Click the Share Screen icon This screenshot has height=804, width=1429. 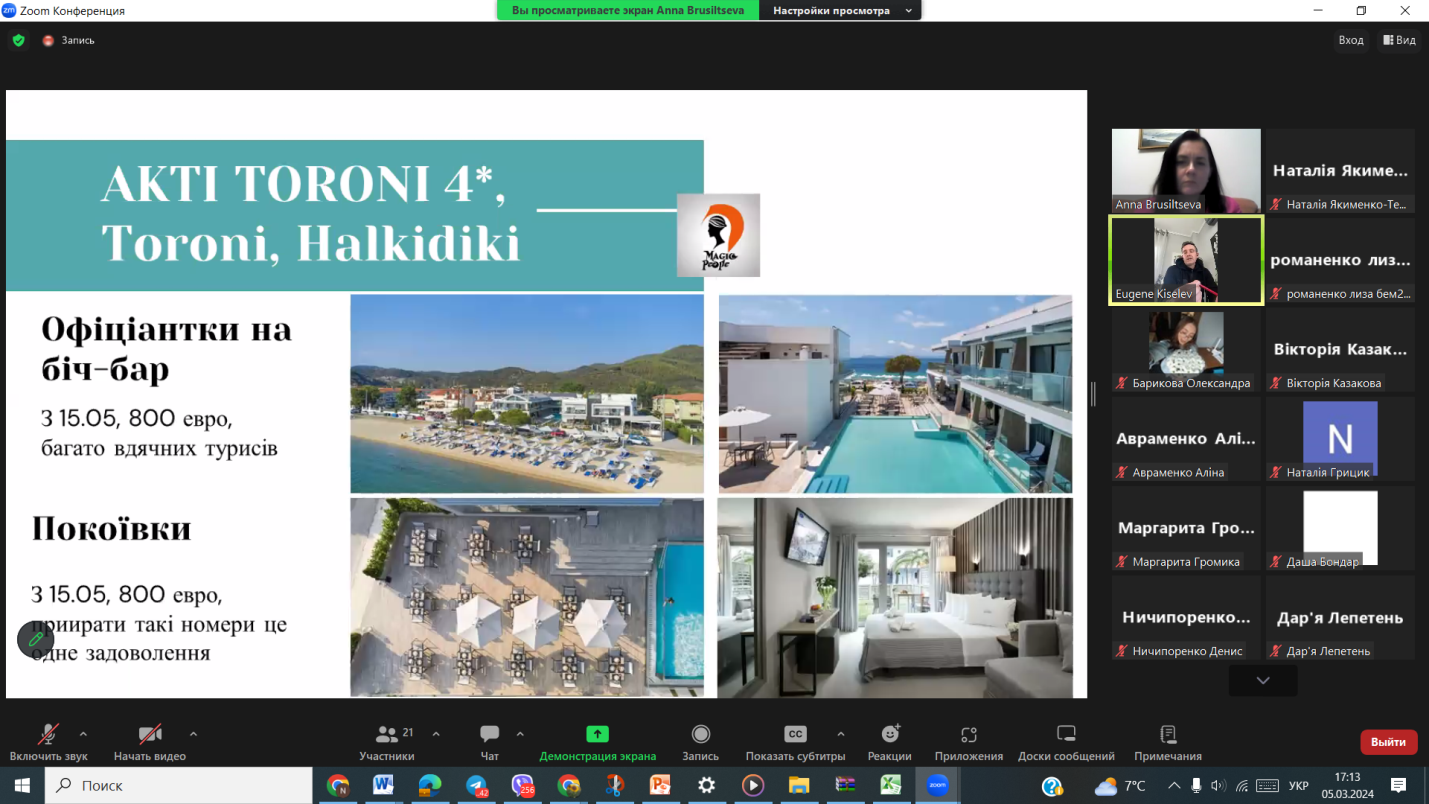[x=597, y=735]
